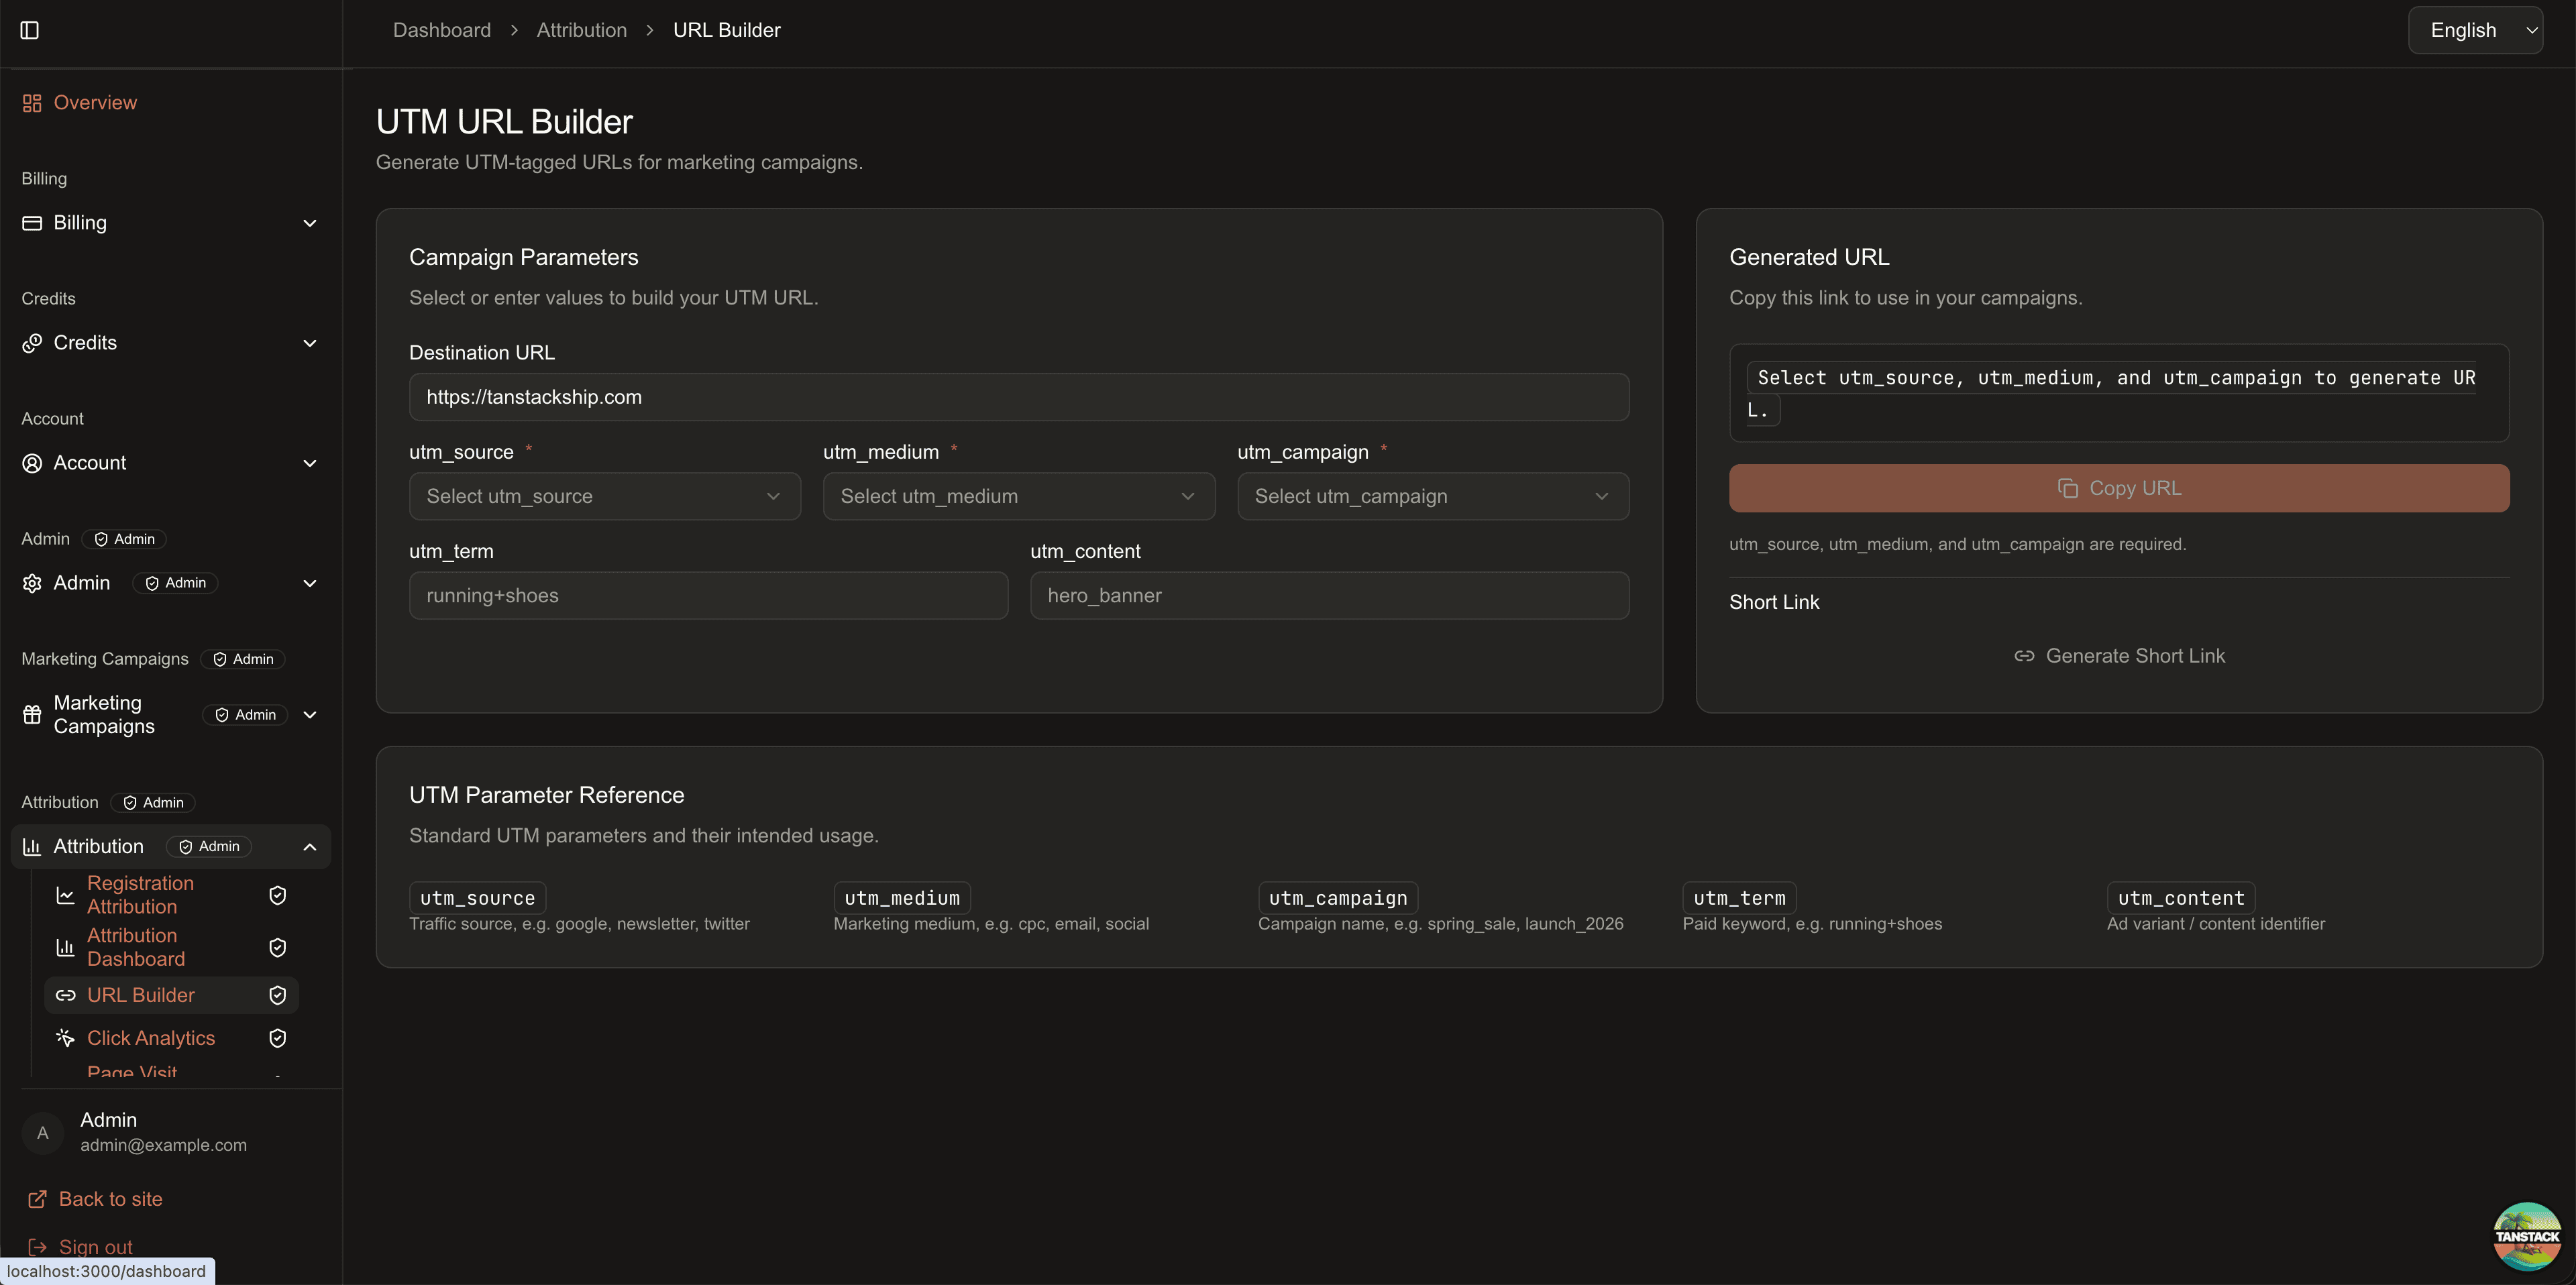Click the Billing card icon
Viewport: 2576px width, 1285px height.
point(32,223)
